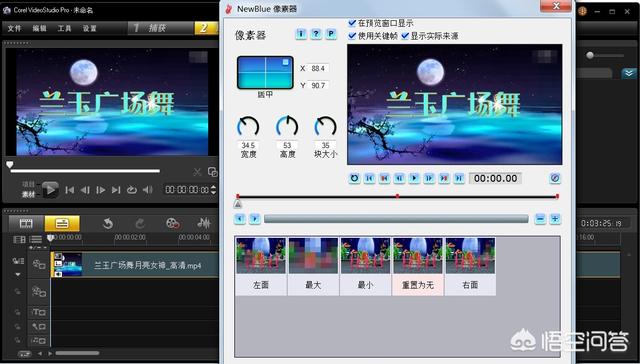Open the 文件 menu in VideoStudio
The image size is (640, 364).
click(x=14, y=28)
